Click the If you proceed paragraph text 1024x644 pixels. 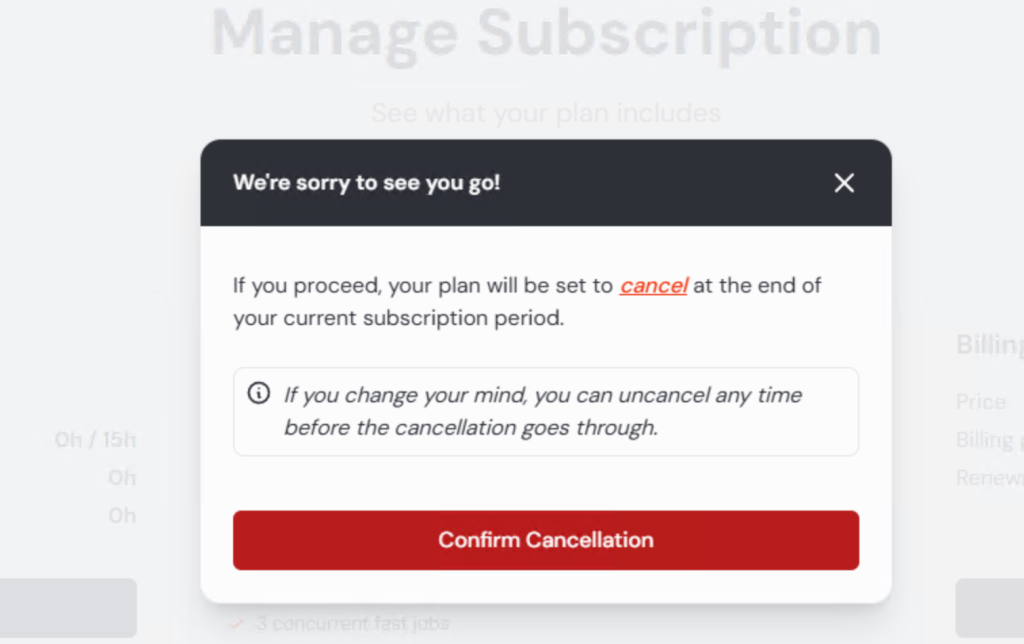527,302
